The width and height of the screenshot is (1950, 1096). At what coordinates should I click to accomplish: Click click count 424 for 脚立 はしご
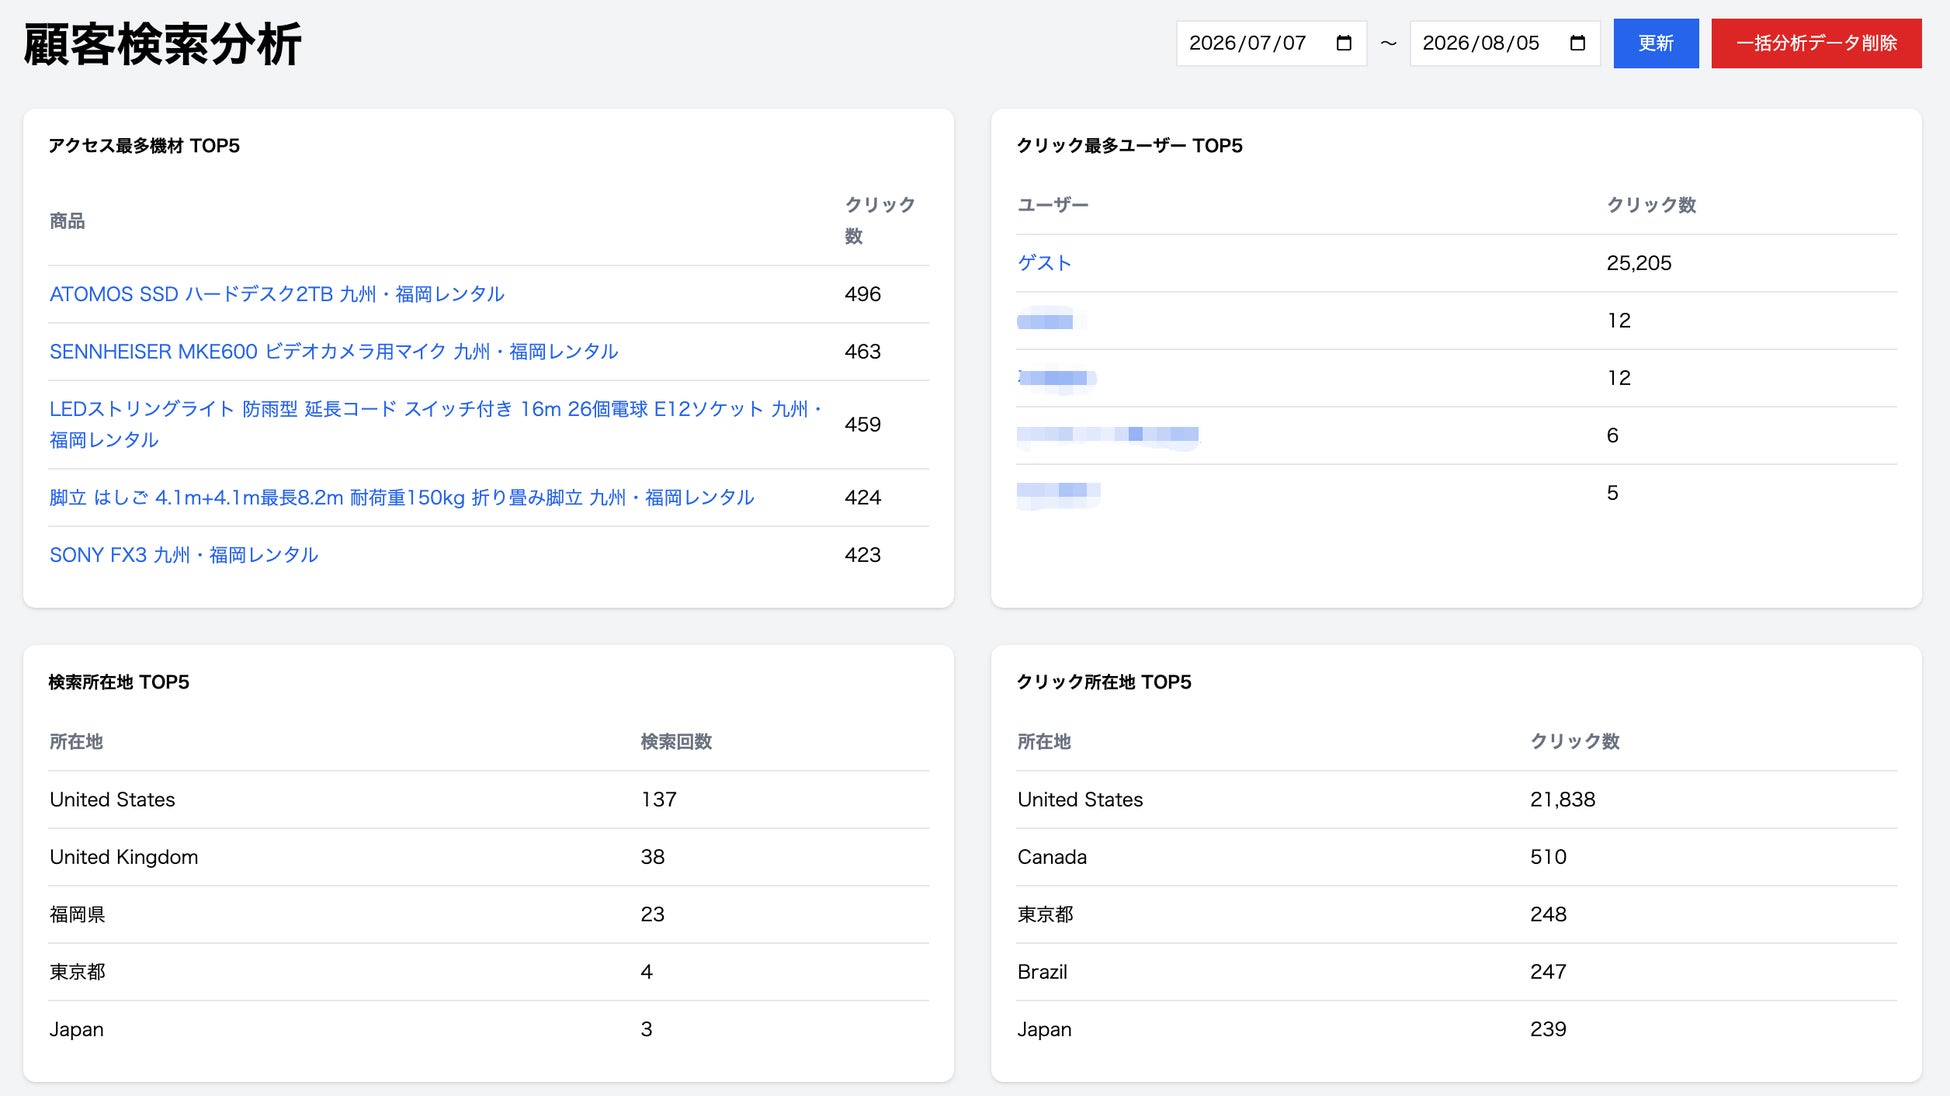point(862,497)
